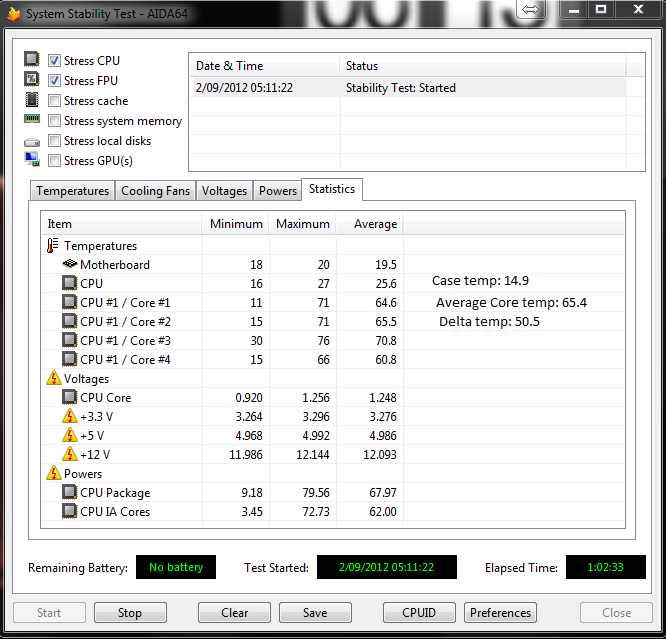Tick the Stress system memory checkbox
Viewport: 666px width, 639px height.
click(x=54, y=121)
